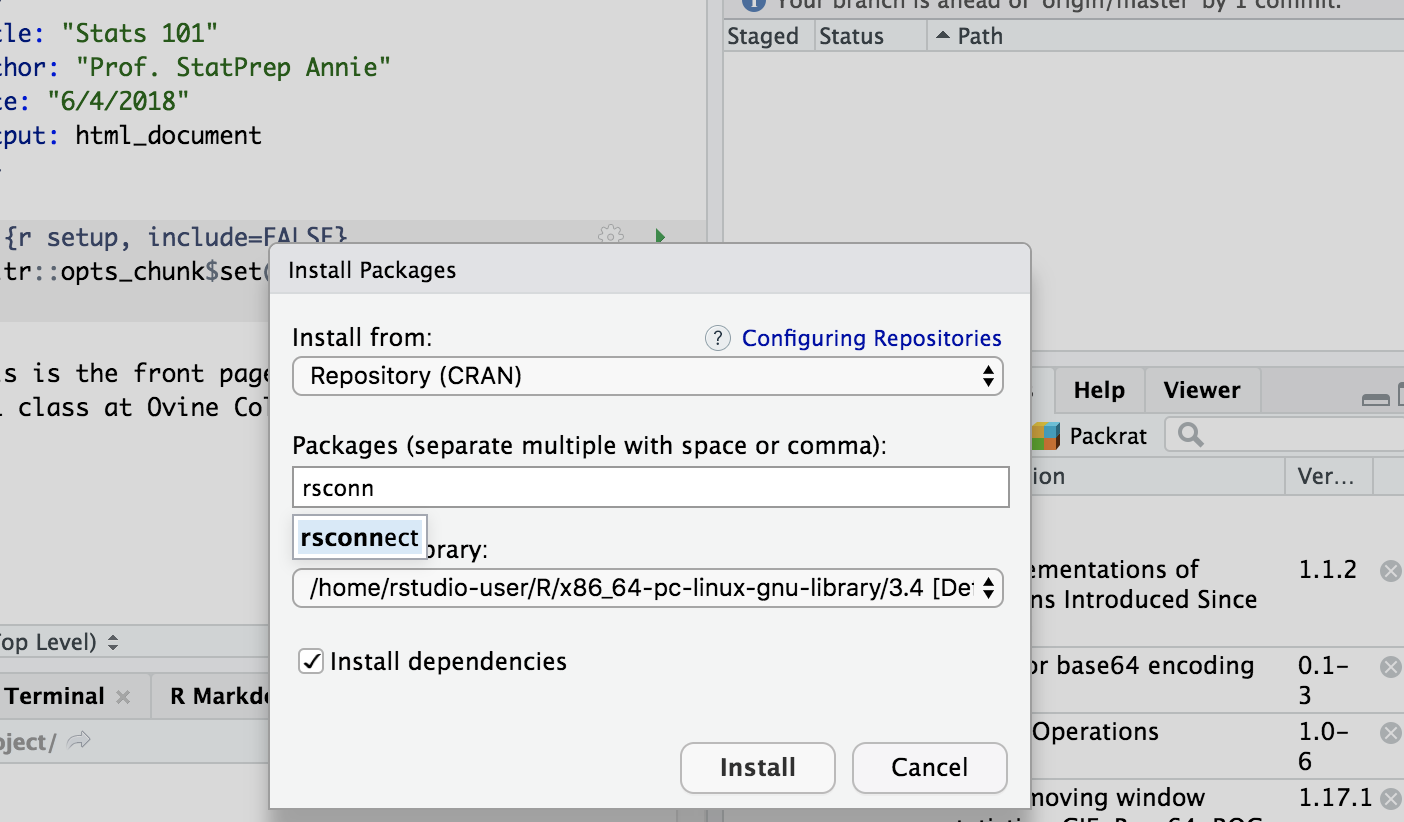
Task: Open the (Top Level) section navigator
Action: [60, 642]
